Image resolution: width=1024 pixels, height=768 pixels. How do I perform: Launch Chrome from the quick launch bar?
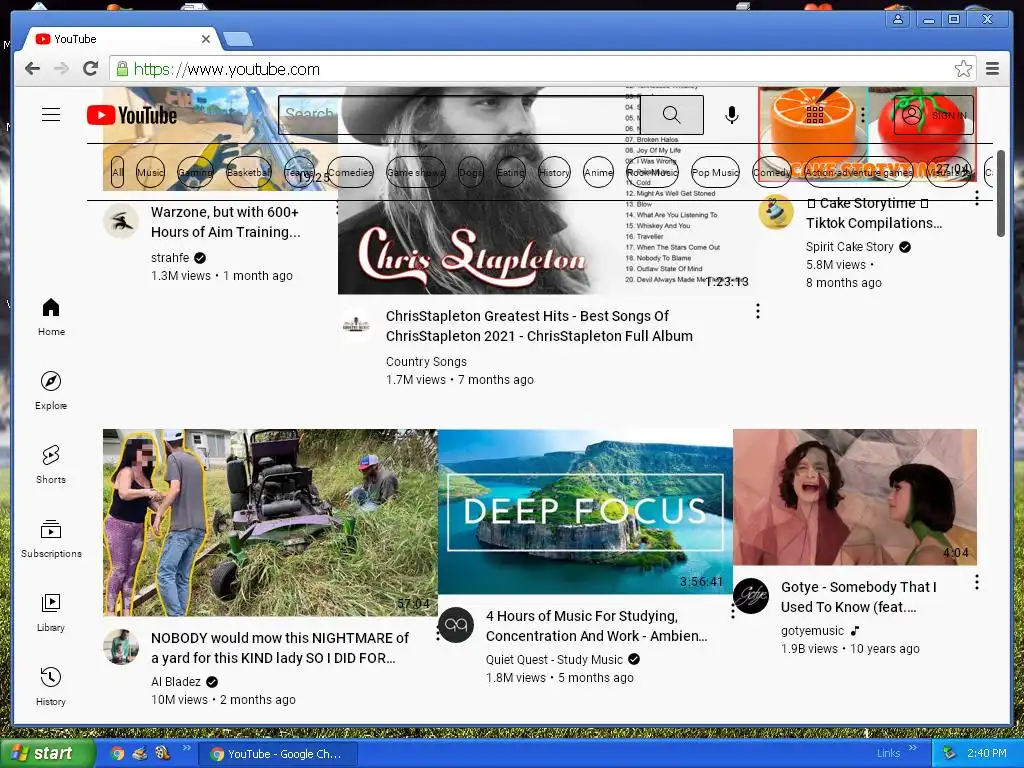118,753
